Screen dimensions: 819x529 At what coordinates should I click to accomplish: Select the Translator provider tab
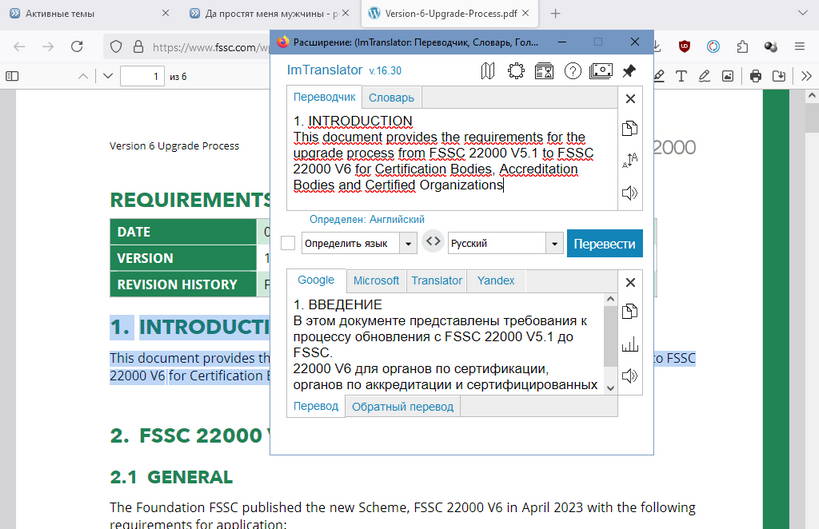click(437, 281)
